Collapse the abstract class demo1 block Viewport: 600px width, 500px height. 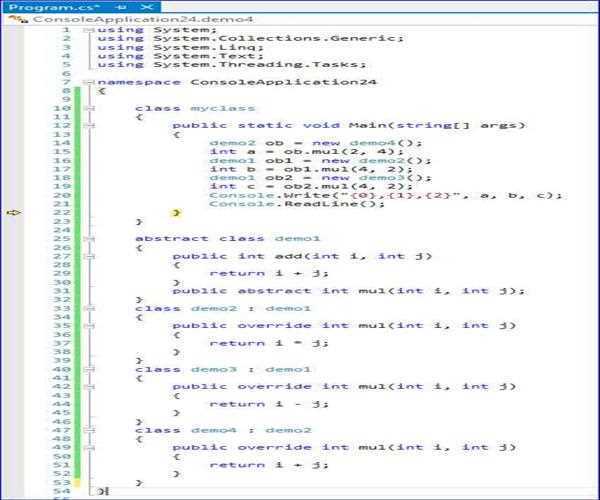(x=89, y=238)
